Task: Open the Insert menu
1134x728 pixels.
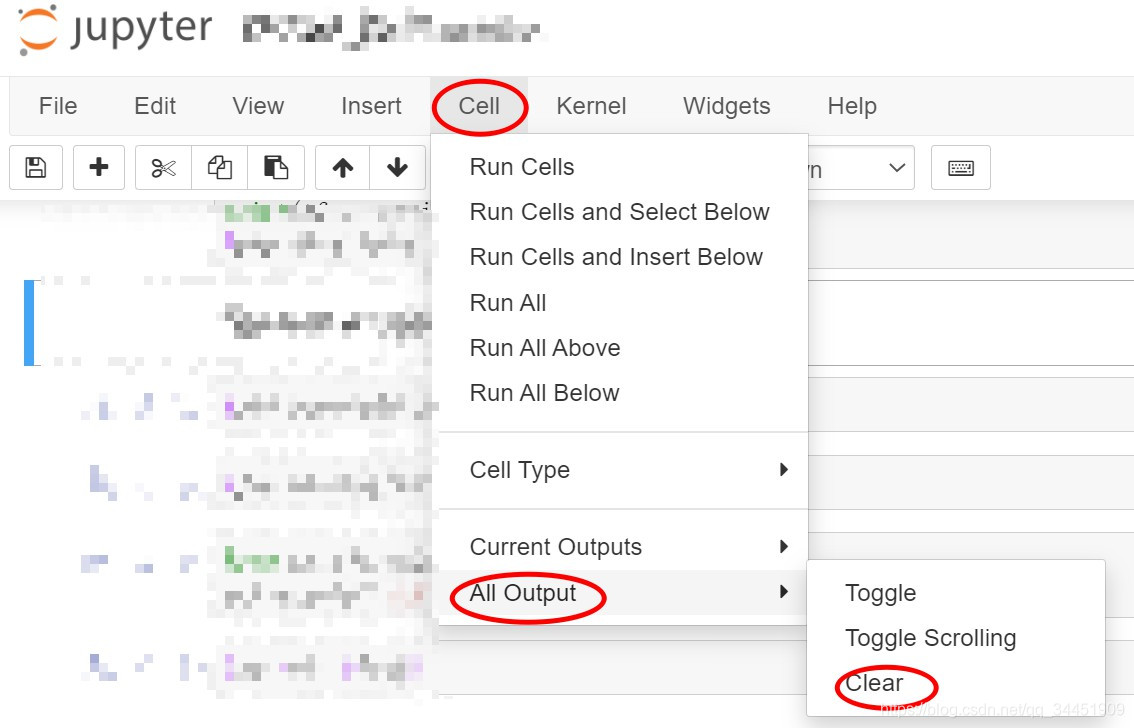Action: [371, 106]
